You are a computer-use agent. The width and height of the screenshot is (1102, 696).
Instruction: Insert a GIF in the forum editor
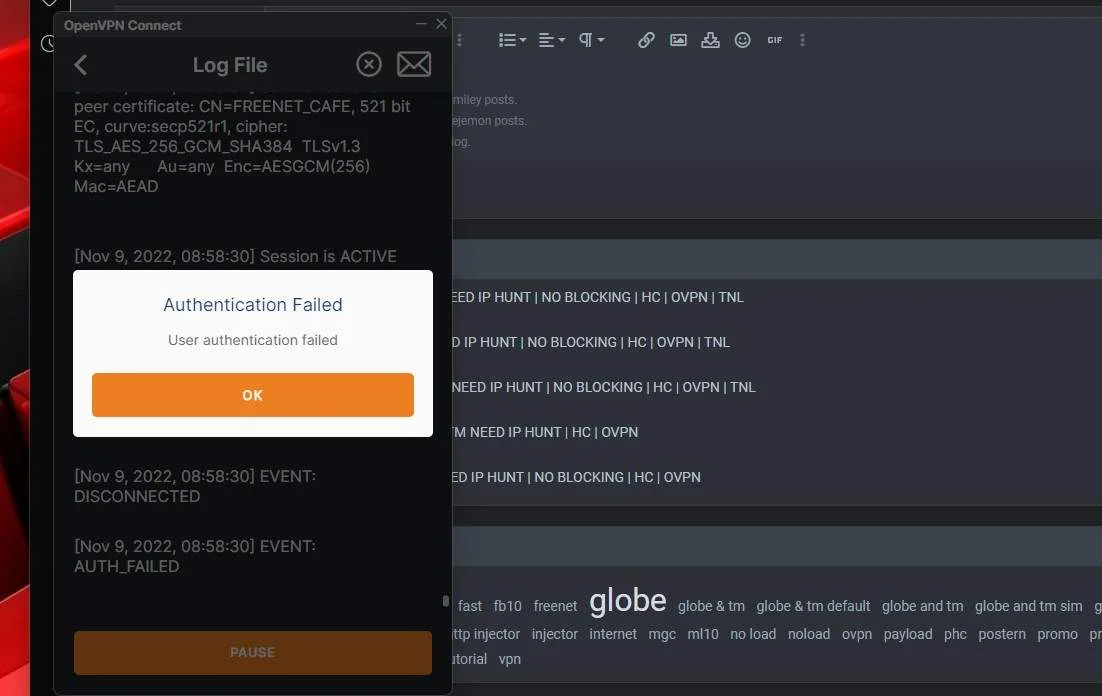point(774,40)
